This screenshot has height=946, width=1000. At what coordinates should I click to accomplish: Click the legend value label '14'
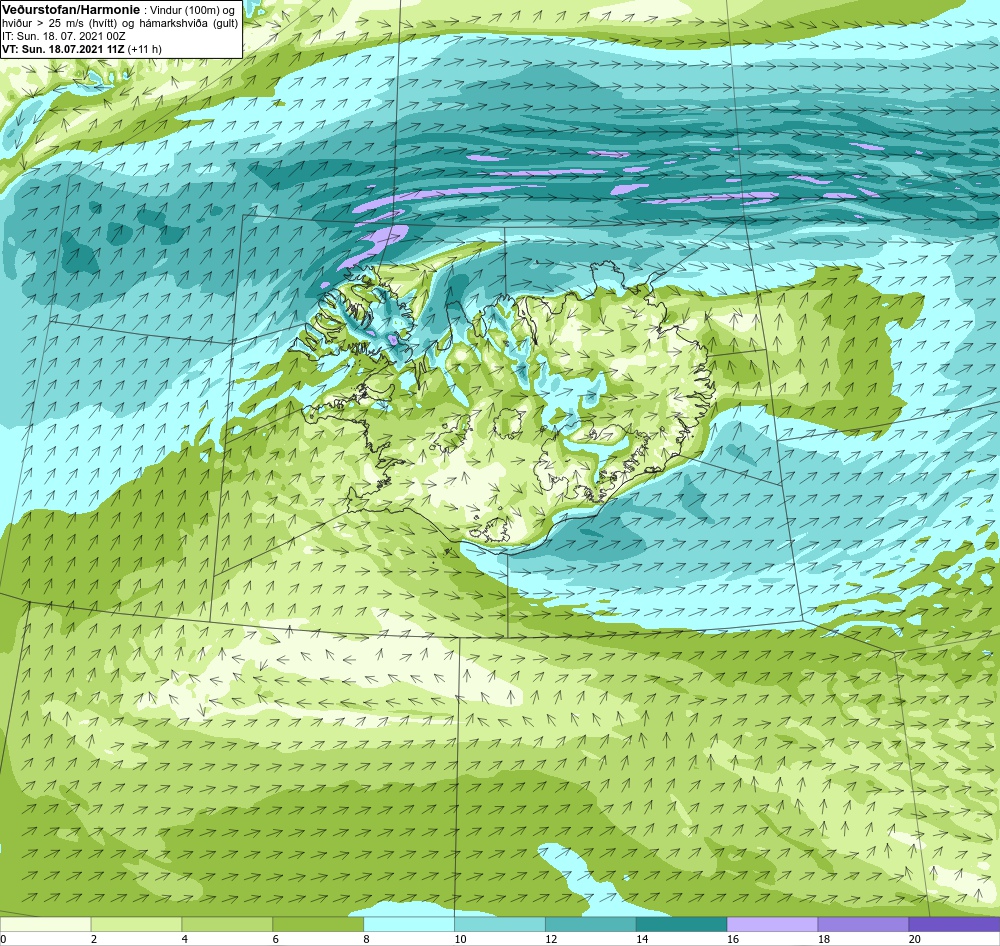642,939
